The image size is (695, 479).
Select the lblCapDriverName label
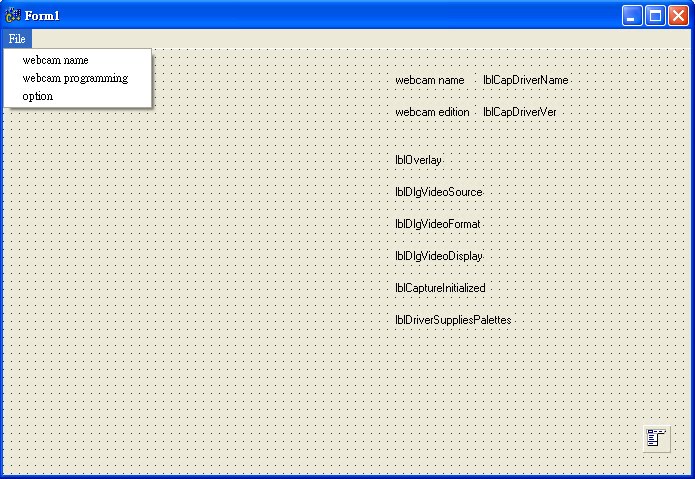(x=526, y=80)
